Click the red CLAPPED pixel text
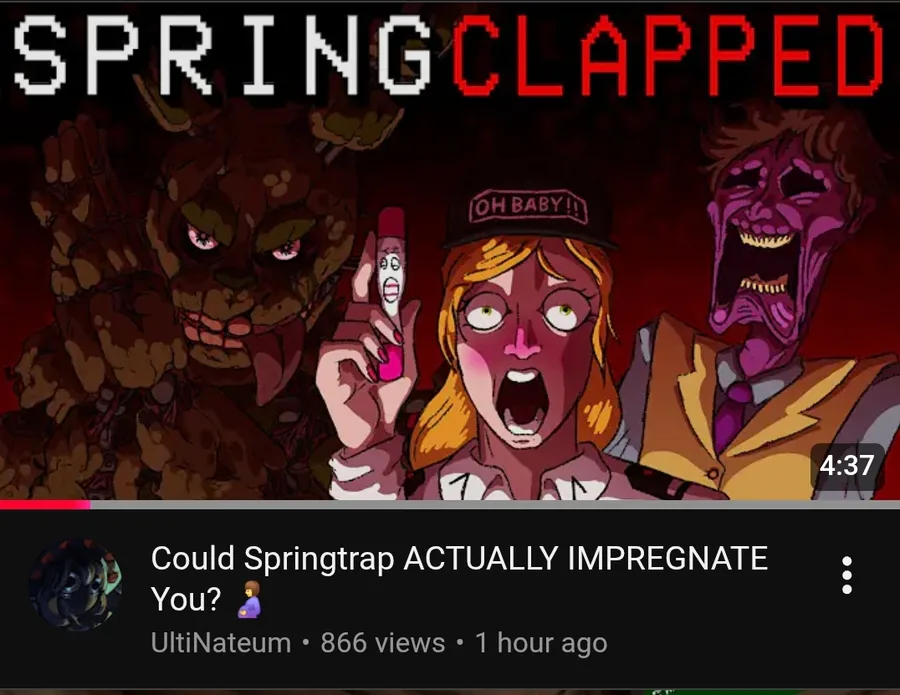Viewport: 900px width, 695px height. click(x=669, y=54)
